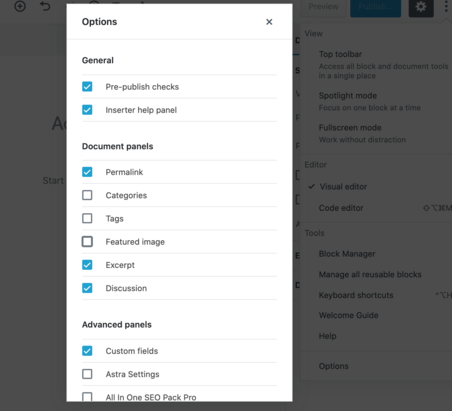Screen dimensions: 452x411
Task: Disable the Permalink panel checkbox
Action: click(x=87, y=172)
